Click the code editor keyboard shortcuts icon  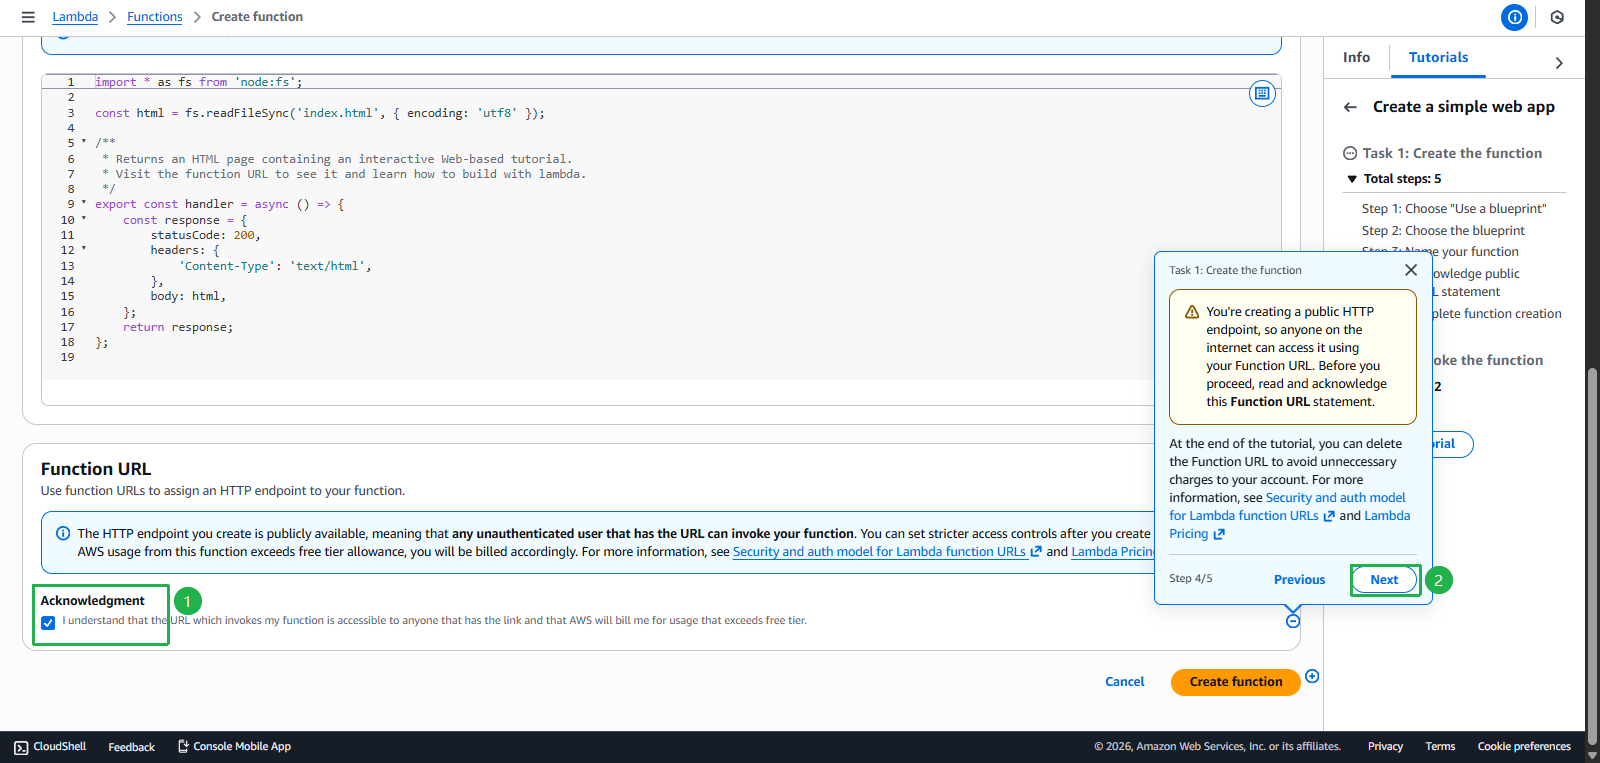click(x=1262, y=94)
